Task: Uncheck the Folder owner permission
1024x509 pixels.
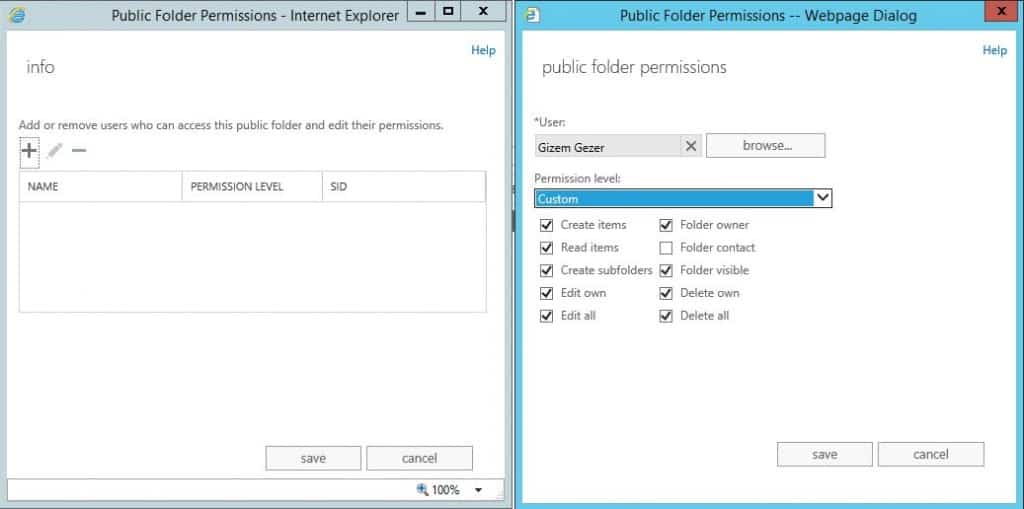Action: click(x=666, y=225)
